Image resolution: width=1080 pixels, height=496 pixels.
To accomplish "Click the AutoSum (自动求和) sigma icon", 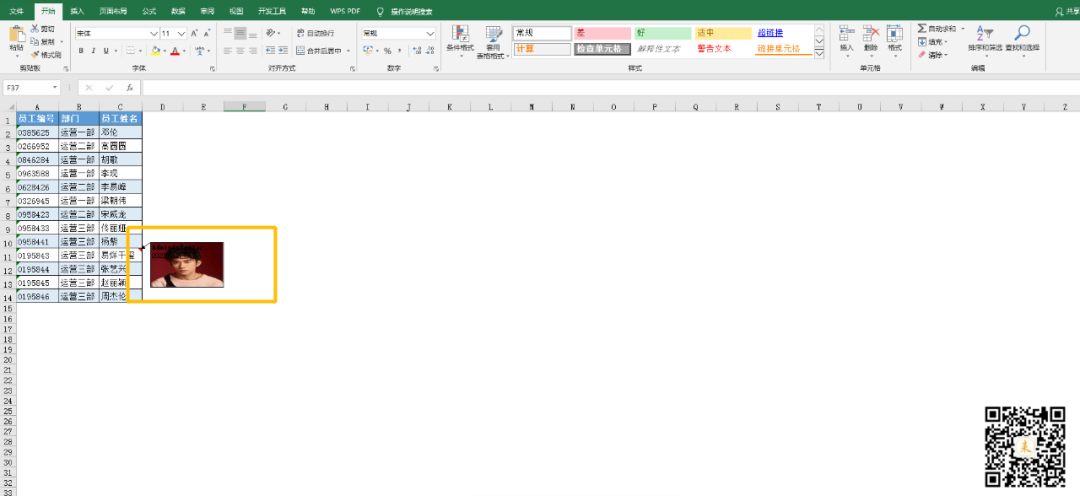I will pyautogui.click(x=922, y=29).
